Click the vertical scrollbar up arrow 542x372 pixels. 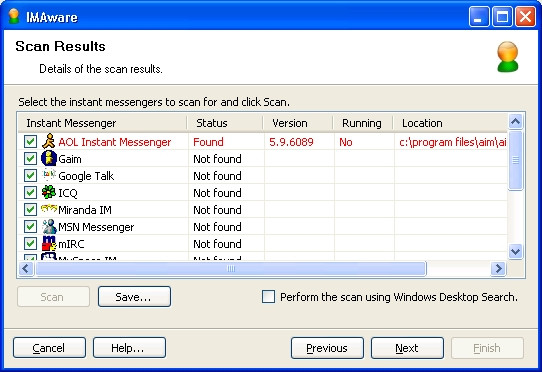click(515, 121)
